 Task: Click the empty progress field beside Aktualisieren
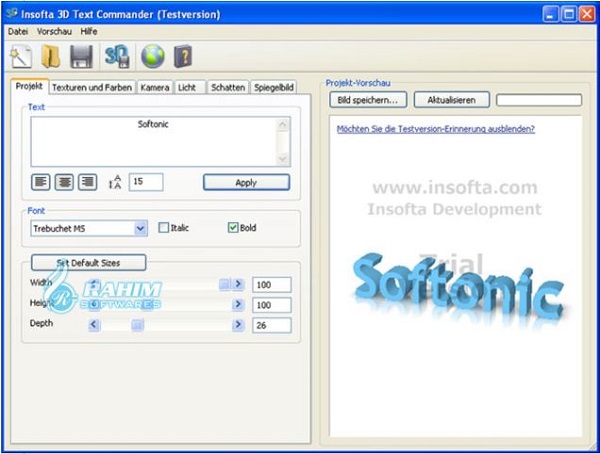point(539,100)
